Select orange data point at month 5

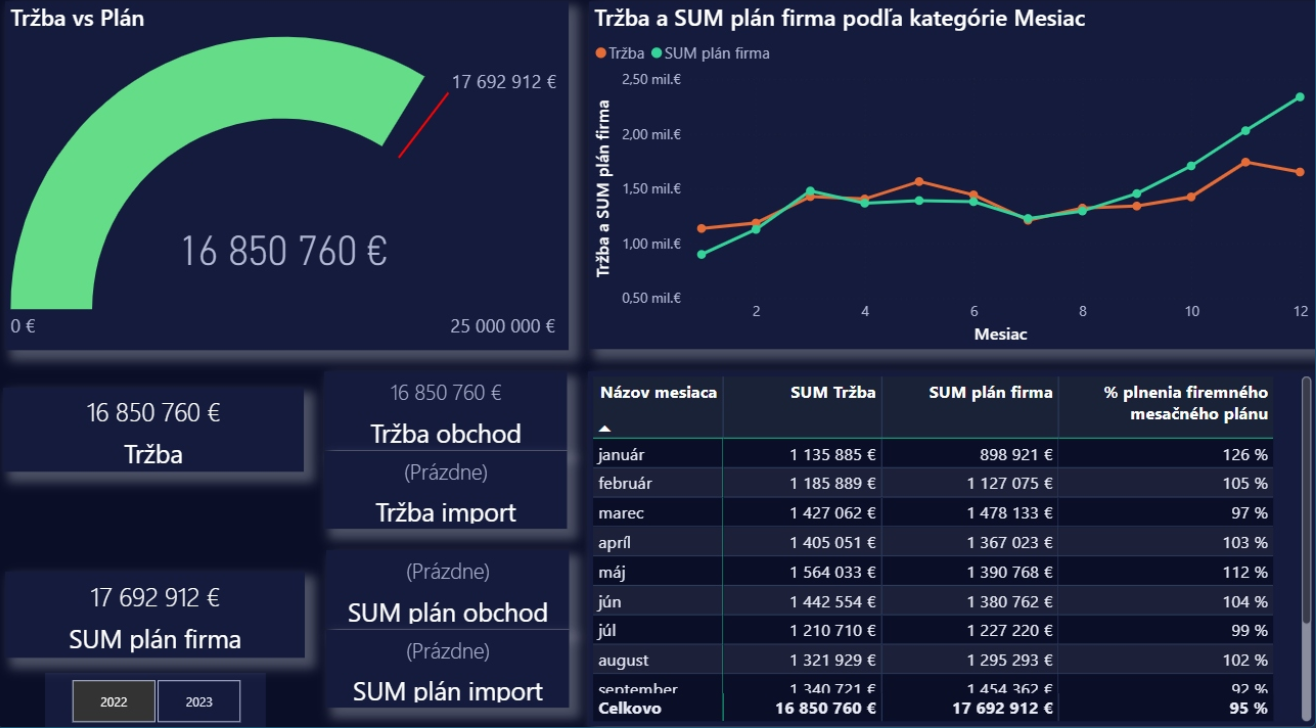[x=919, y=181]
